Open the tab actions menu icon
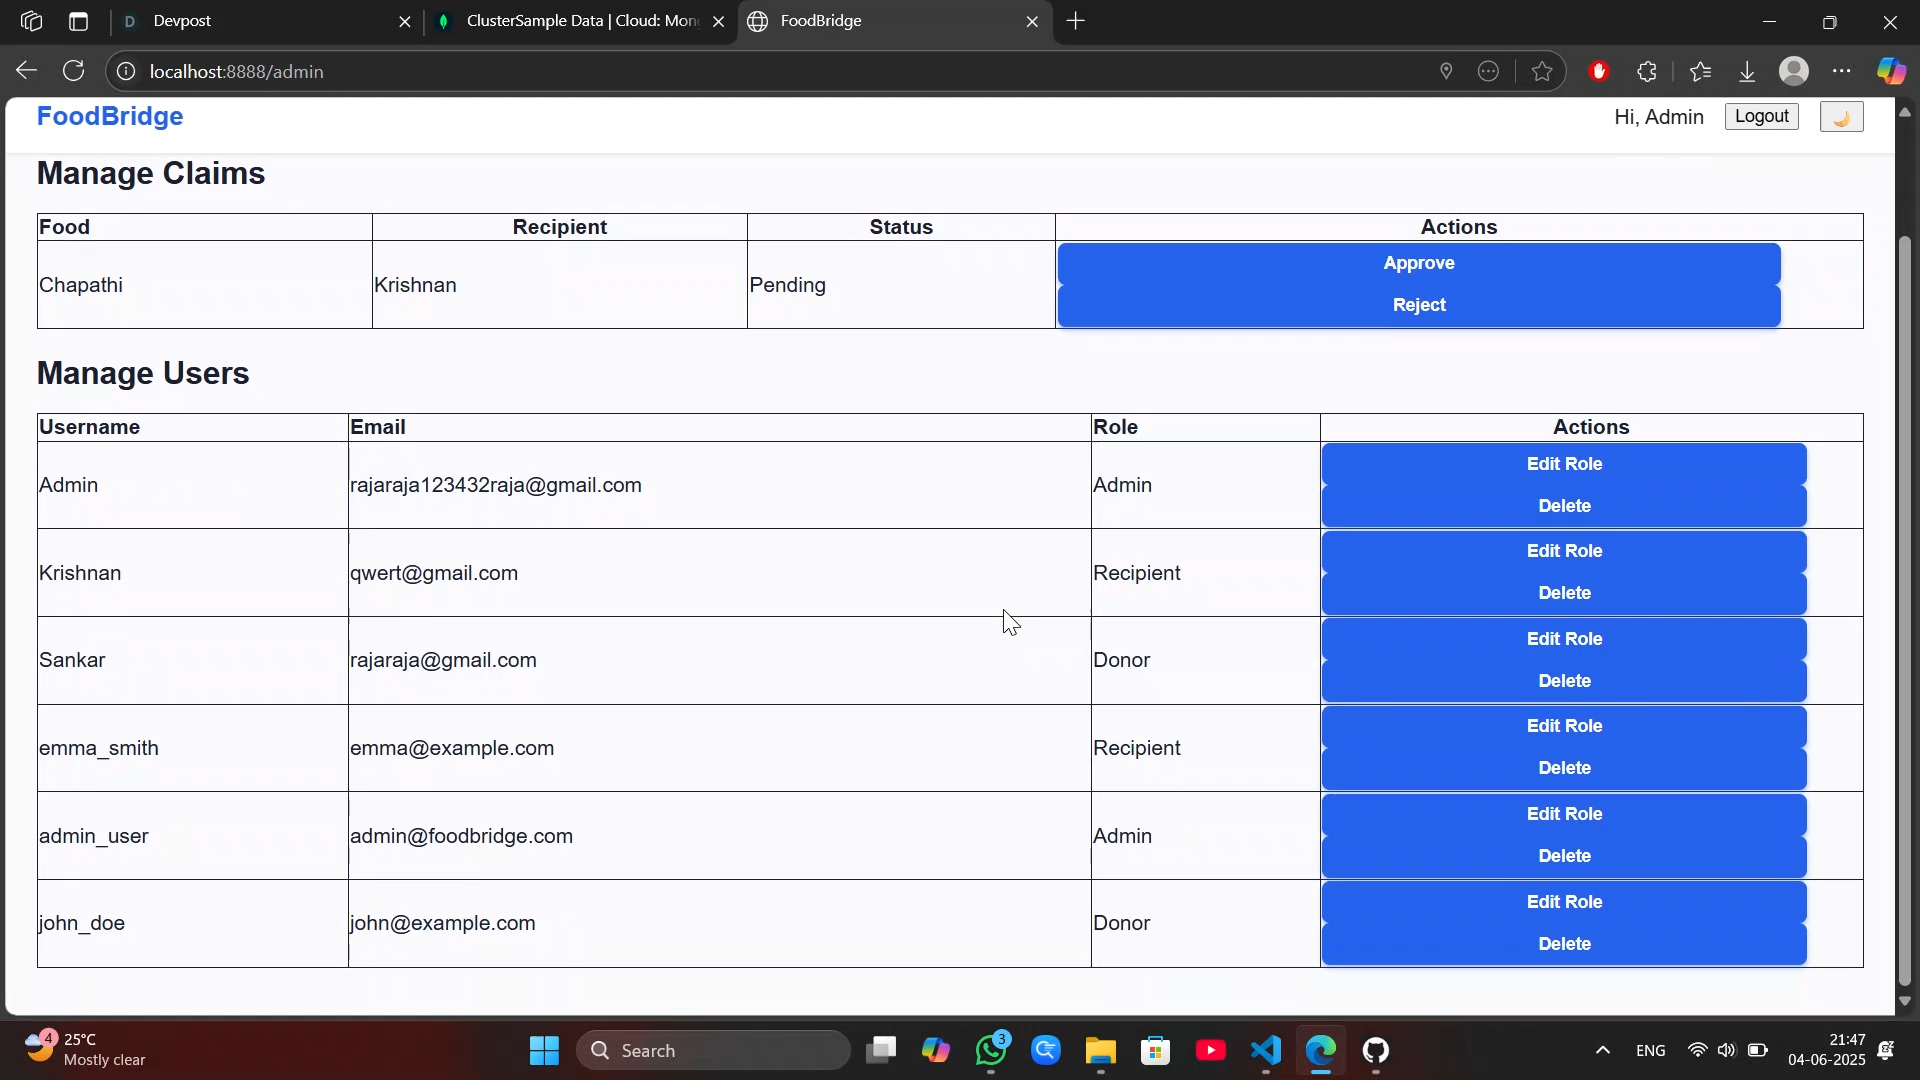 pyautogui.click(x=79, y=21)
